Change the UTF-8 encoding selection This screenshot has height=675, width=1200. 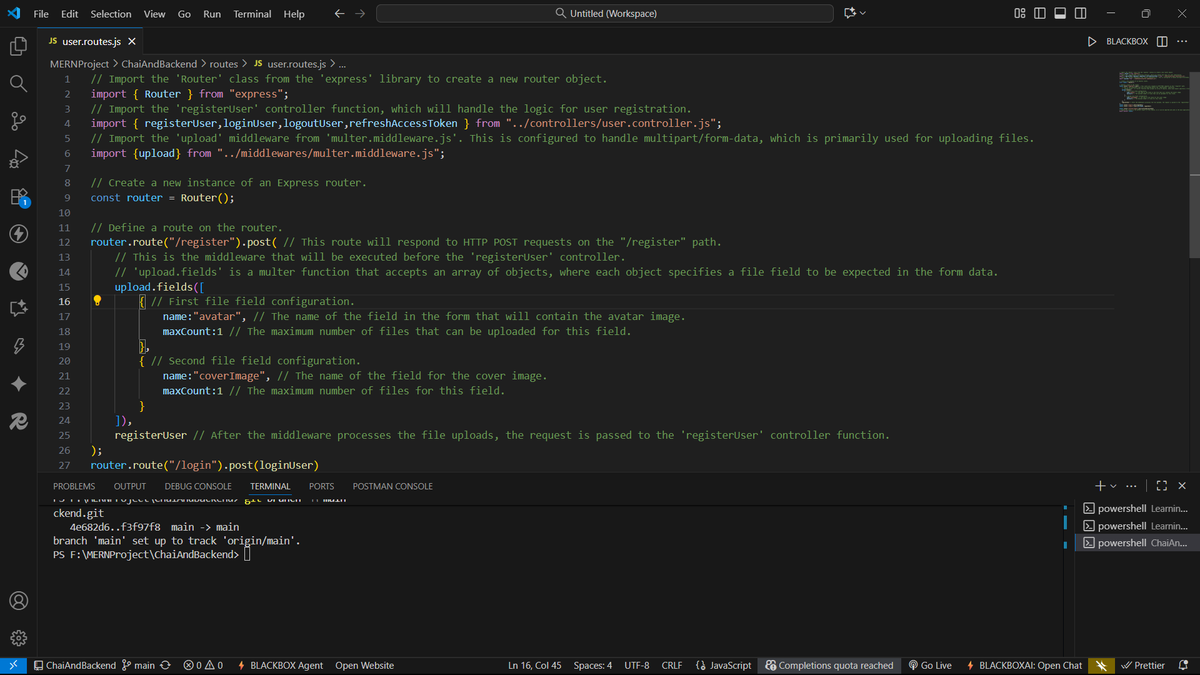[638, 665]
